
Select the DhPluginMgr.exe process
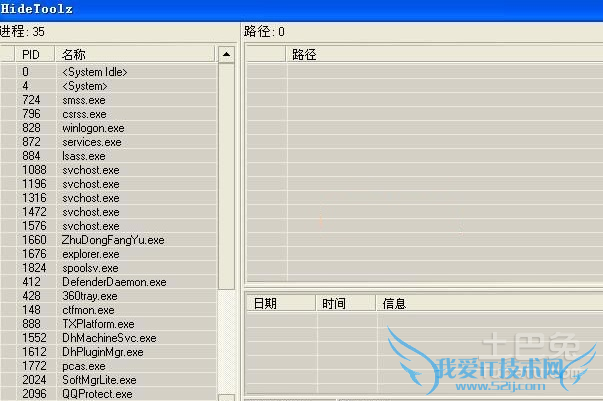click(108, 352)
